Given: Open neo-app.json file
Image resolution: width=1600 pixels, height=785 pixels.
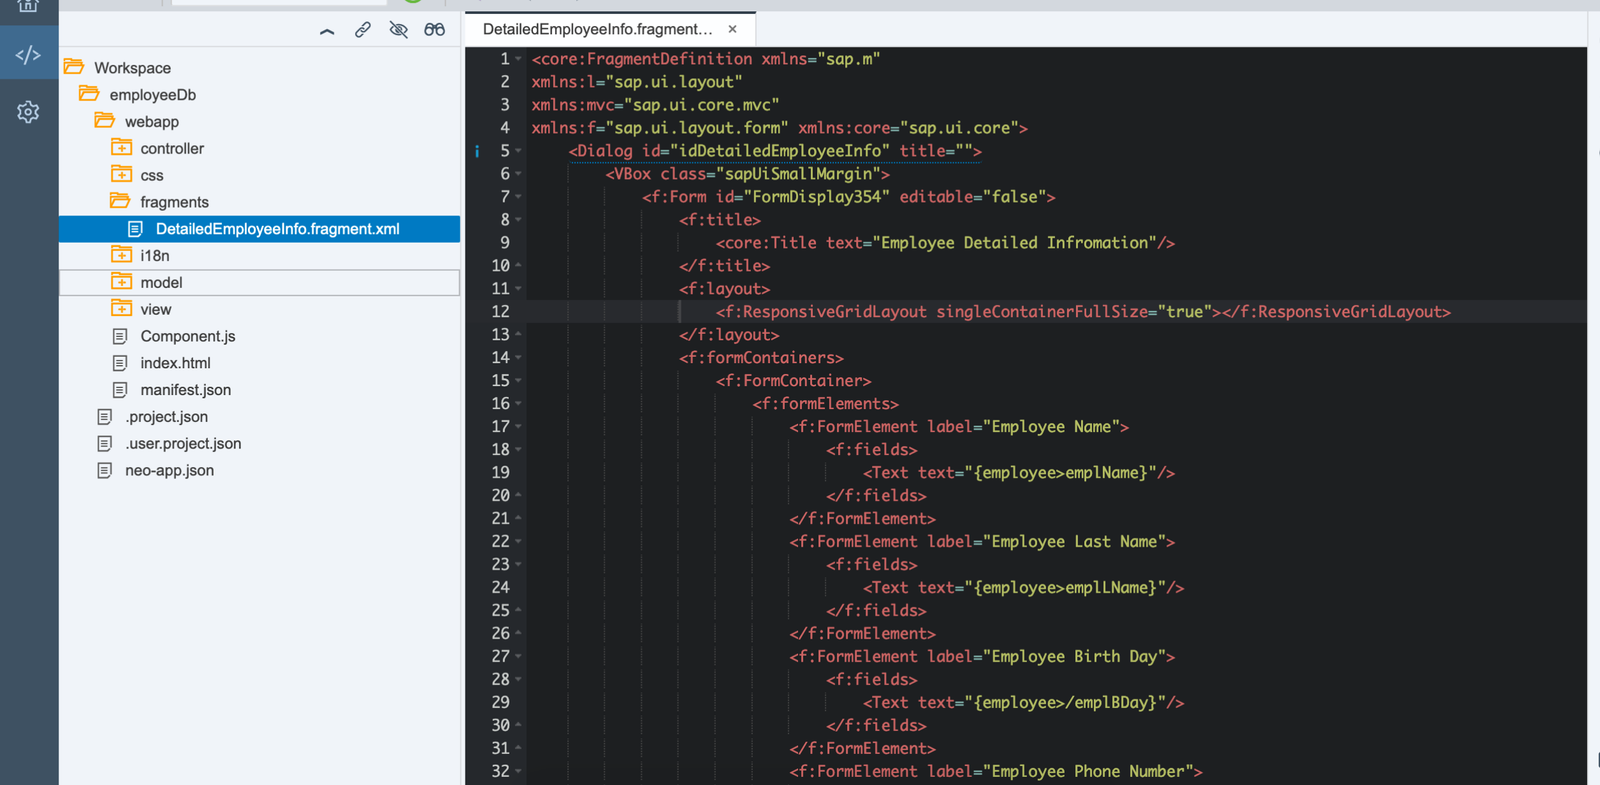Looking at the screenshot, I should click(x=169, y=471).
